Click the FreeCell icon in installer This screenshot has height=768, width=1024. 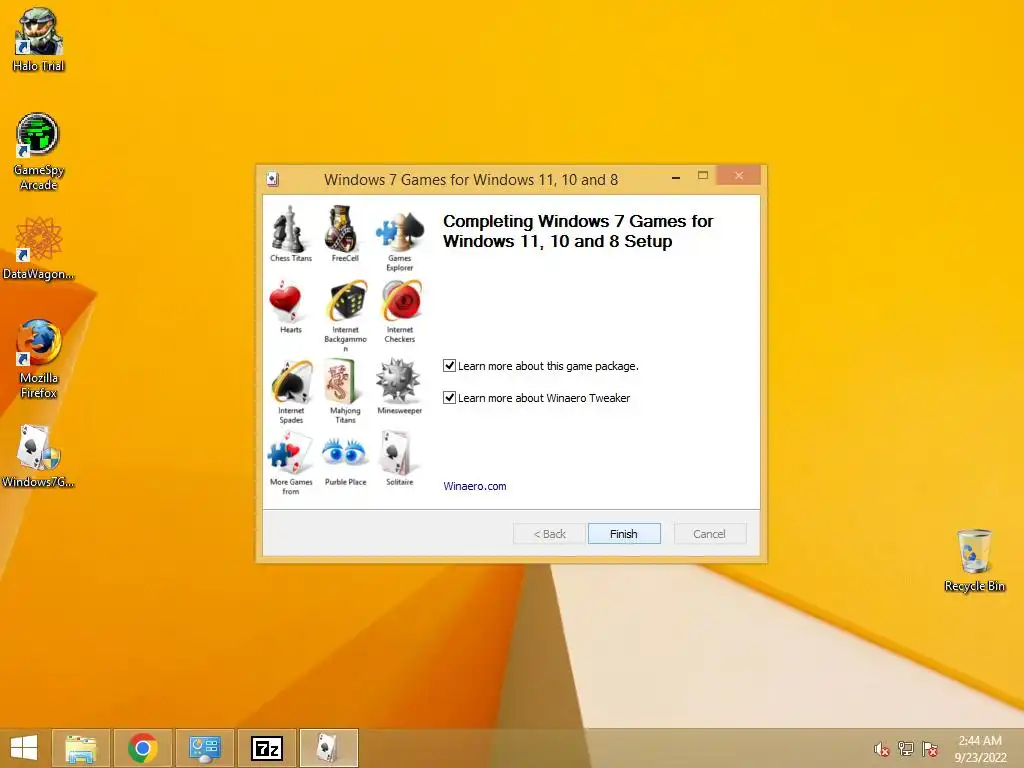(344, 229)
